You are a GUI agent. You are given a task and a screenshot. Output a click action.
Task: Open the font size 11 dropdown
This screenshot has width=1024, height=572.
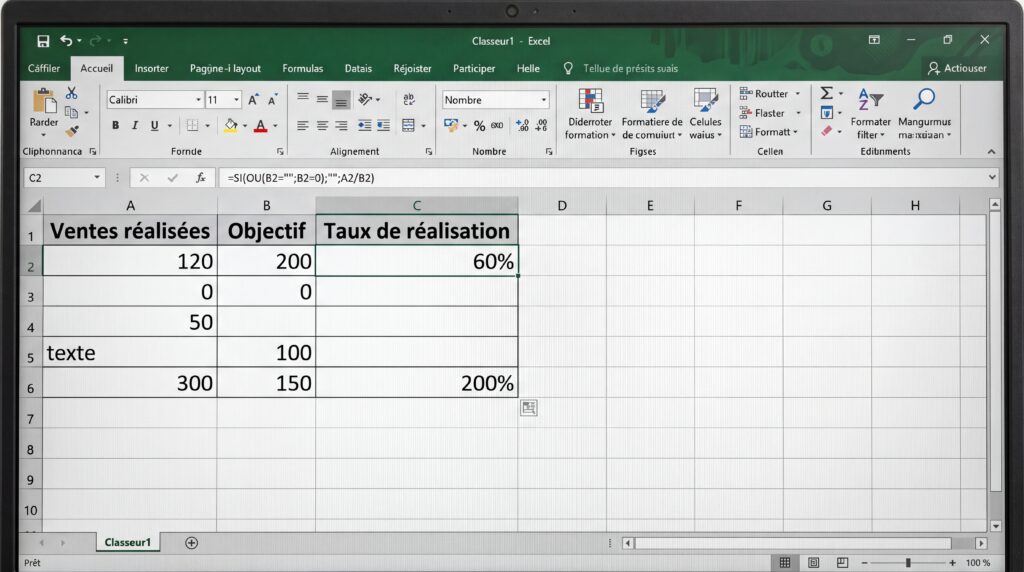pos(236,100)
